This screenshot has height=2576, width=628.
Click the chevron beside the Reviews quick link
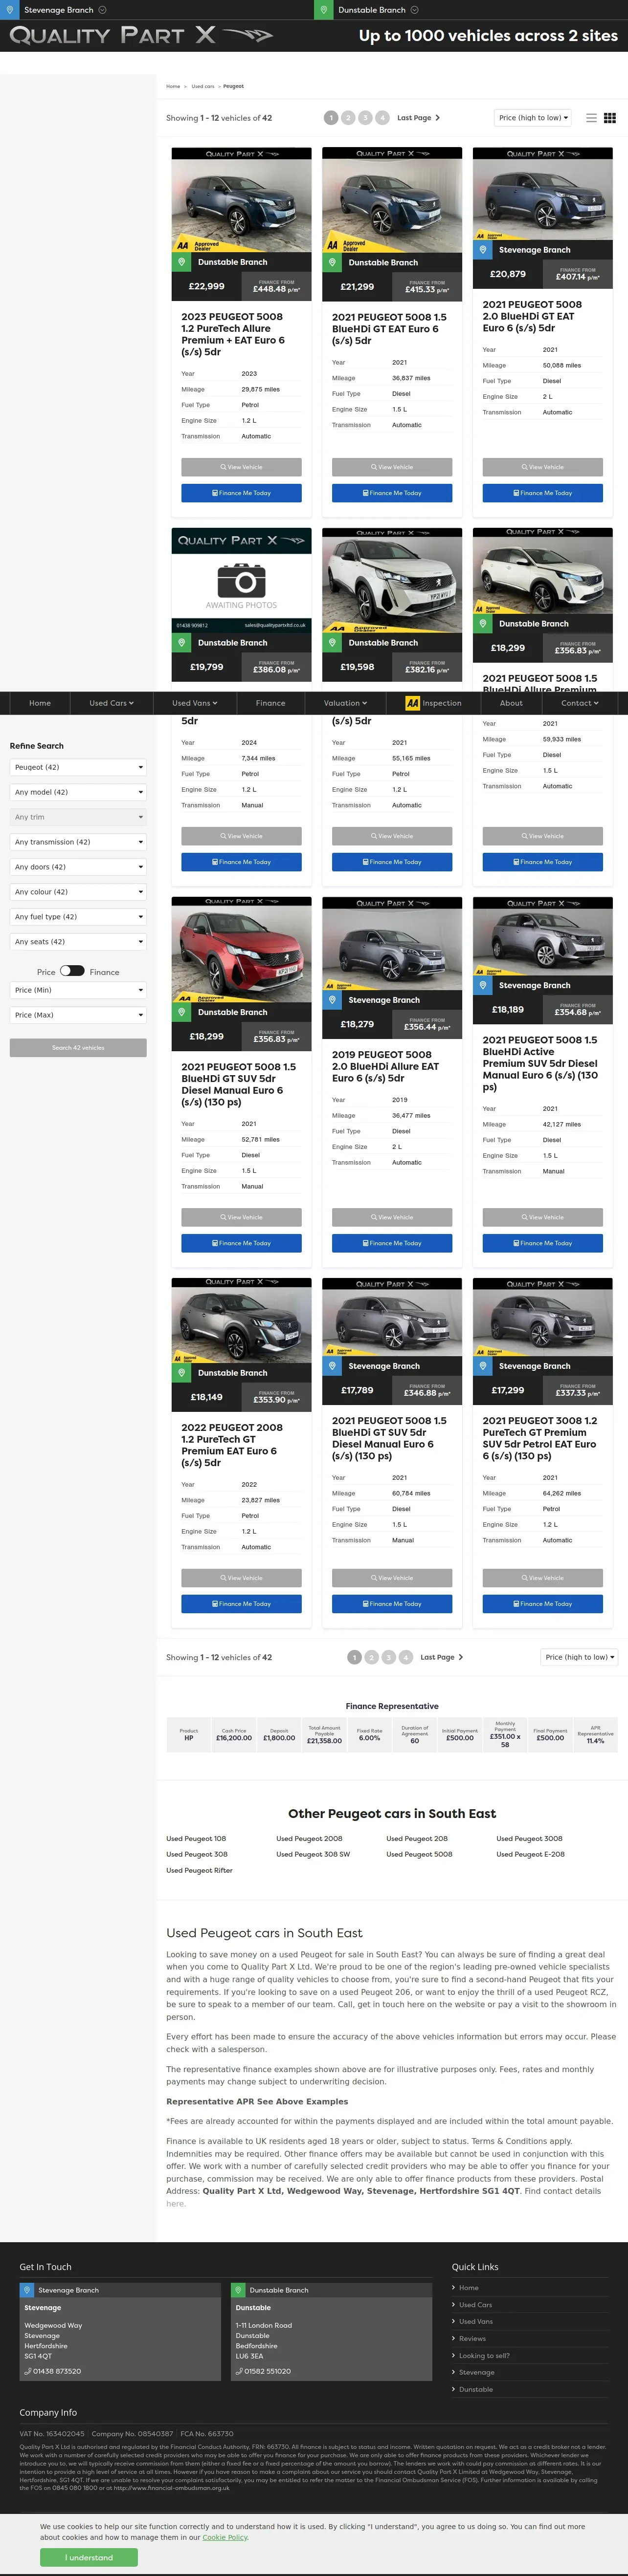point(454,2338)
